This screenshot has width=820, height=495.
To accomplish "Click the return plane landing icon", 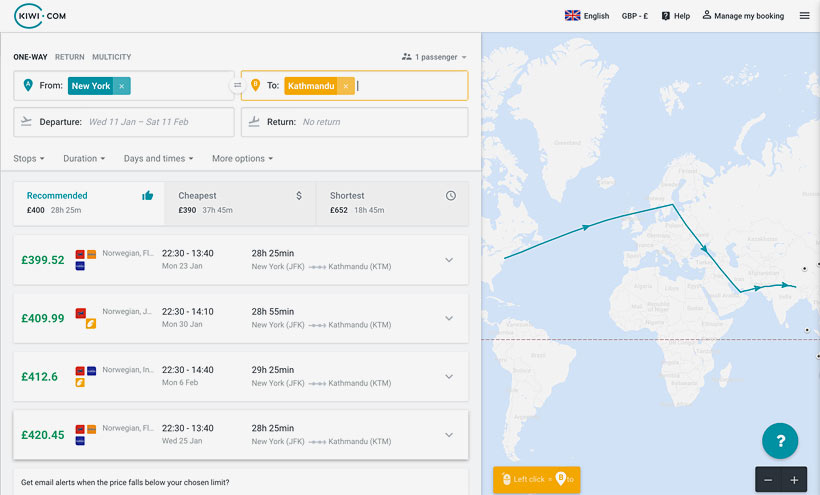I will [x=254, y=121].
